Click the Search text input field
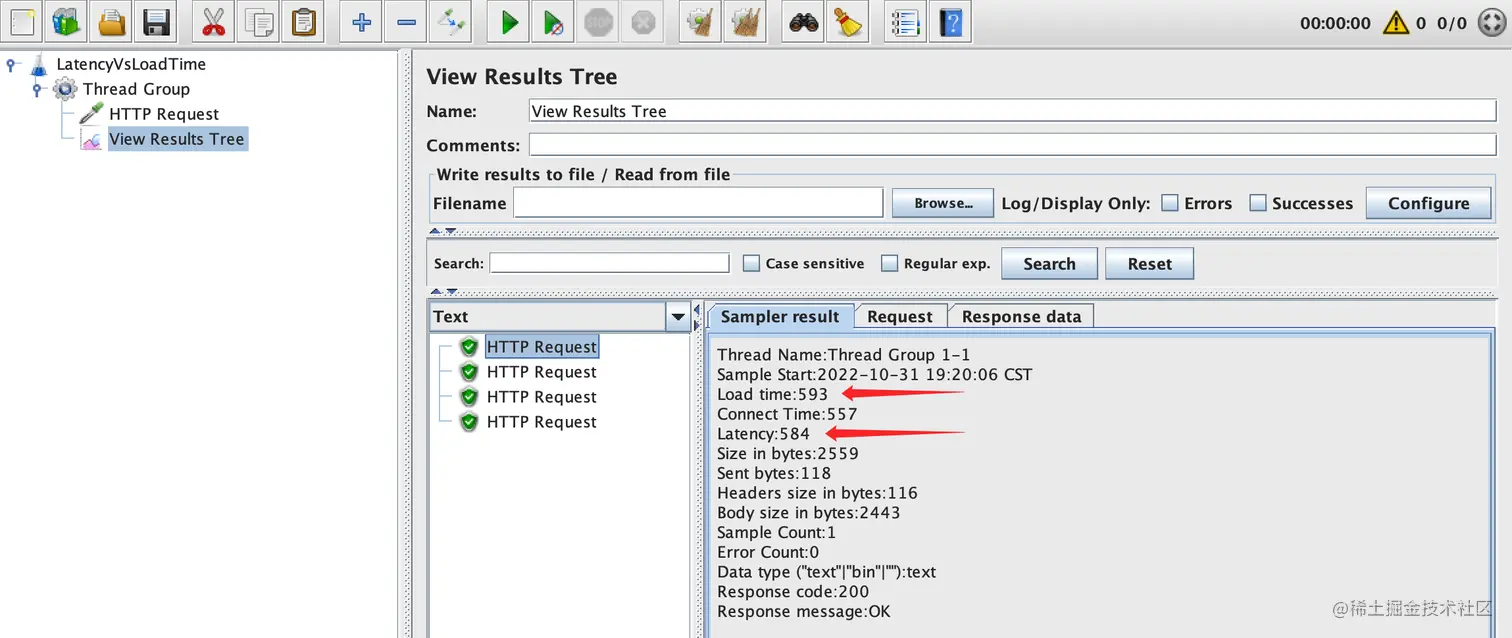1512x638 pixels. coord(609,264)
